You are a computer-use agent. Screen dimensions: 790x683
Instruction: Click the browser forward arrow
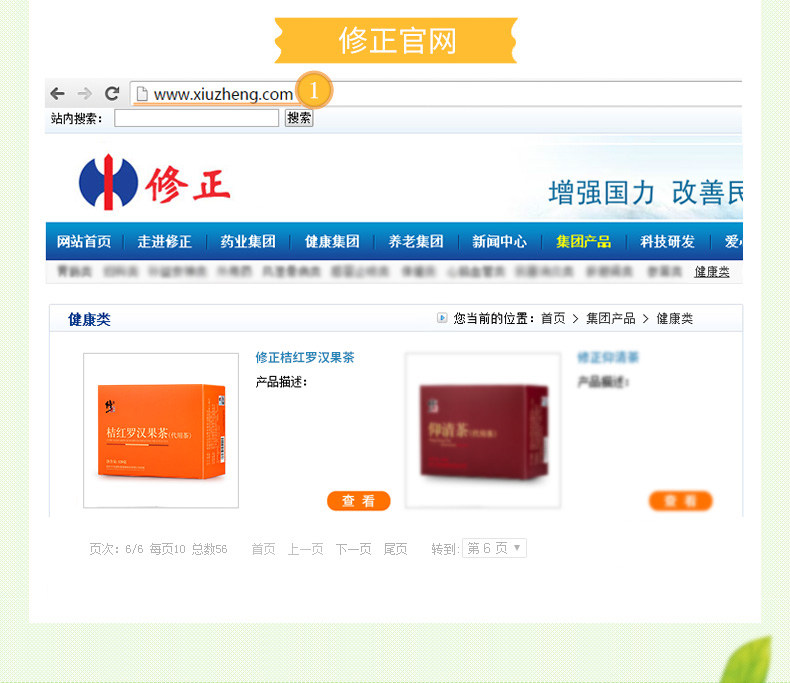pos(85,94)
